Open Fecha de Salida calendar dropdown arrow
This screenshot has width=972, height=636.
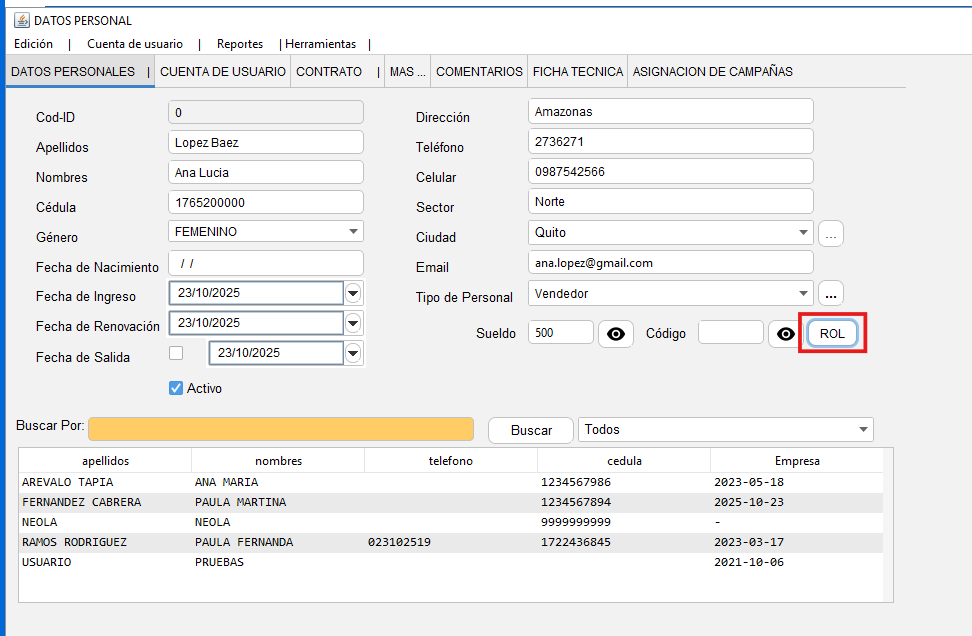pyautogui.click(x=353, y=354)
